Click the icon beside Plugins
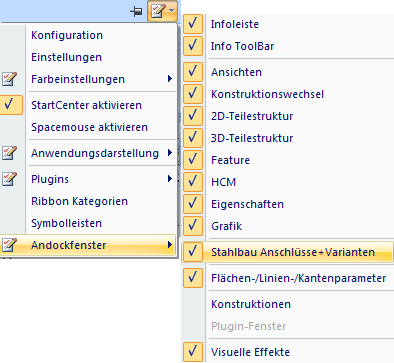This screenshot has height=363, width=394. 9,179
